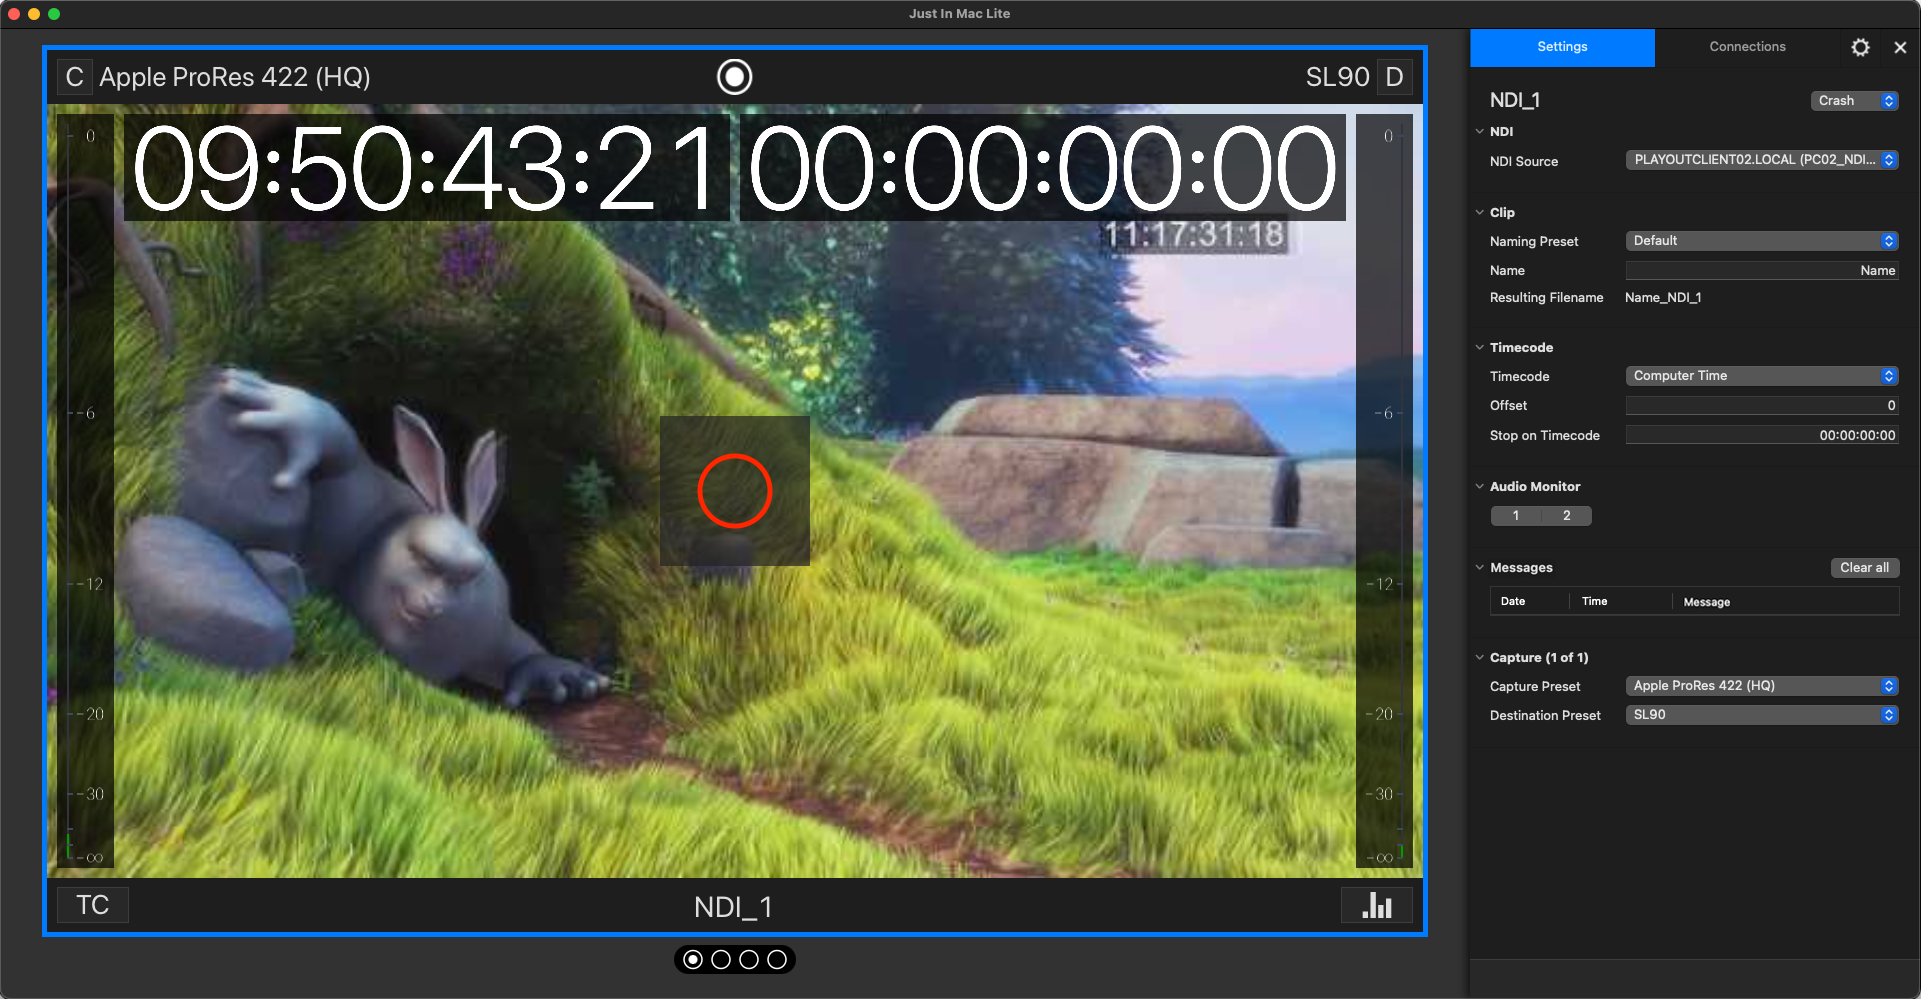Collapse the Timecode section

1480,347
